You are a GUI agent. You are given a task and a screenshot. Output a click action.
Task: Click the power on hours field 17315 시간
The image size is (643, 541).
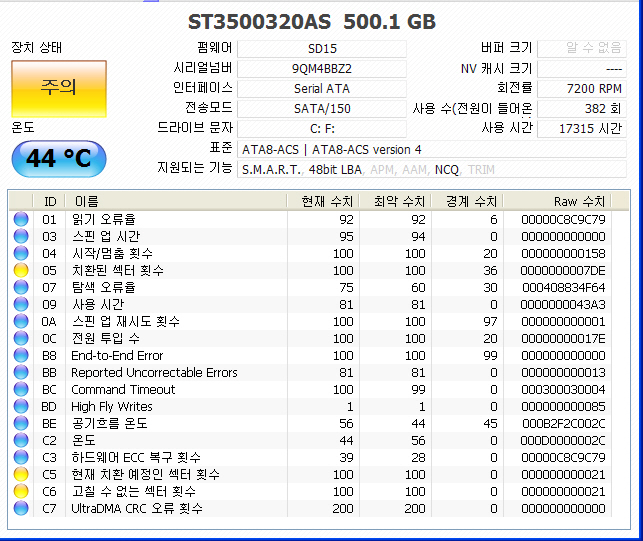(x=582, y=129)
